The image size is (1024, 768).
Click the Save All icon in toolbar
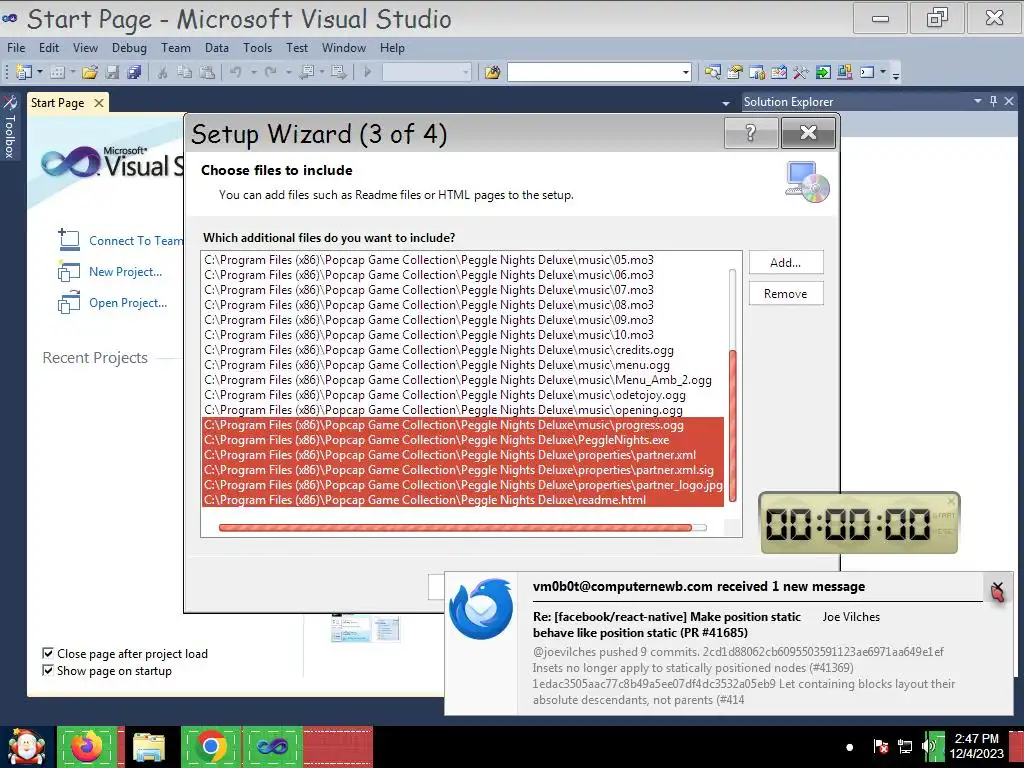(135, 72)
